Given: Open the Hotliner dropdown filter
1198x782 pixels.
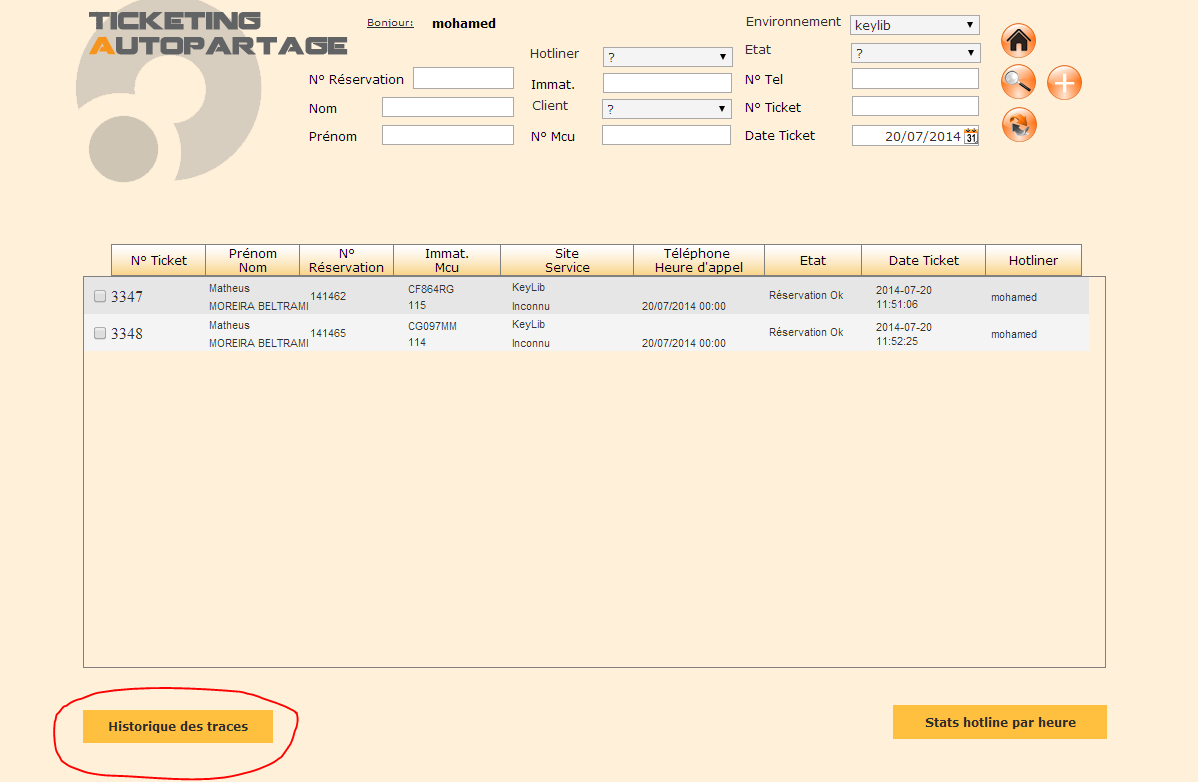Looking at the screenshot, I should pyautogui.click(x=667, y=57).
